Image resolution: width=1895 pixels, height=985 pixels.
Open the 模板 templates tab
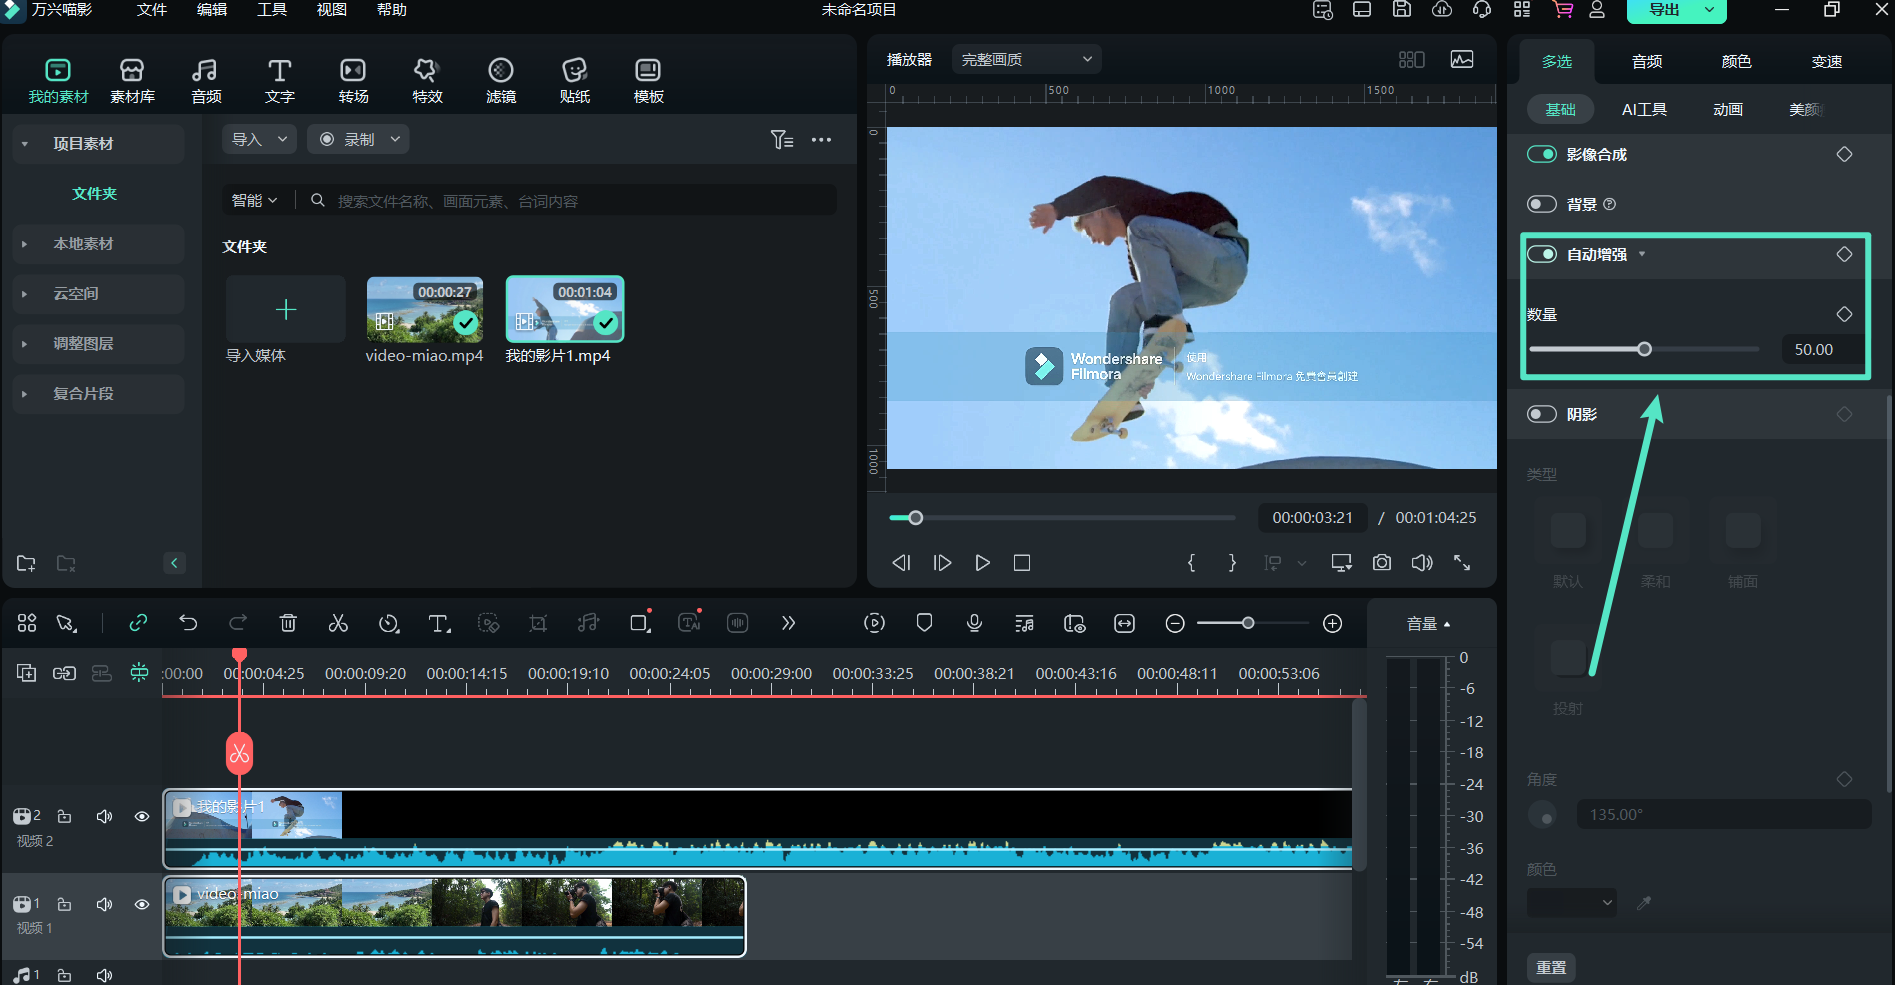648,80
